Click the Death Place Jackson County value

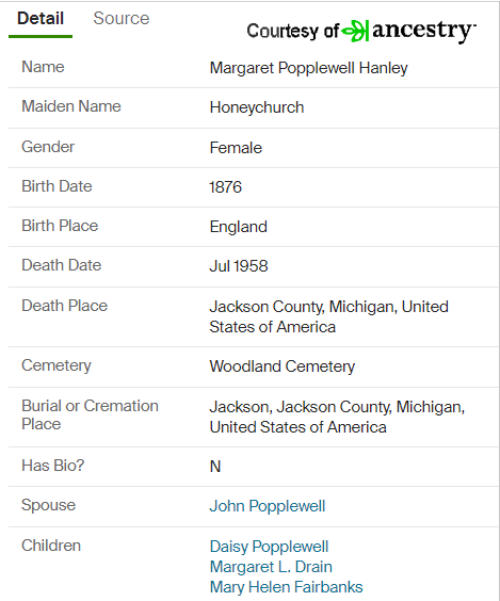click(329, 317)
